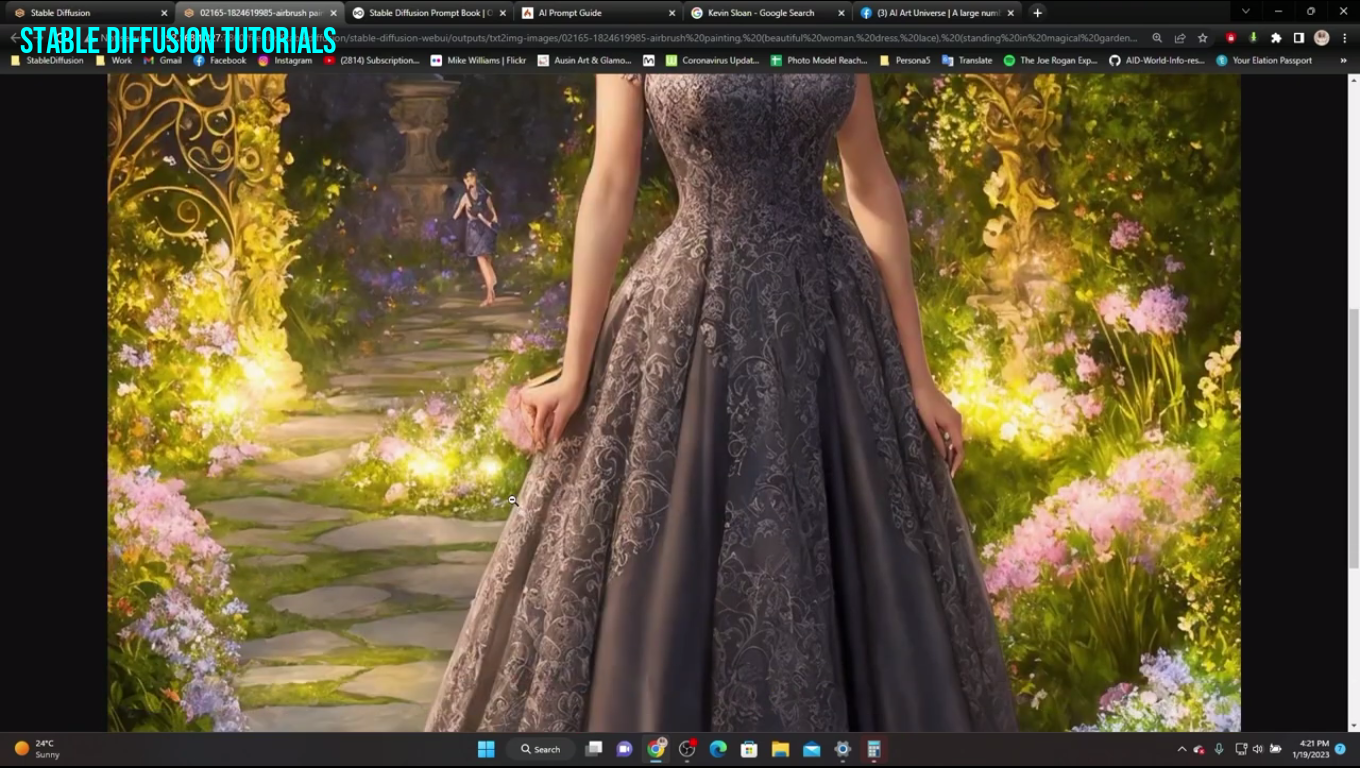Click the zoom magnifier icon in address bar
The width and height of the screenshot is (1360, 768).
pyautogui.click(x=1157, y=38)
